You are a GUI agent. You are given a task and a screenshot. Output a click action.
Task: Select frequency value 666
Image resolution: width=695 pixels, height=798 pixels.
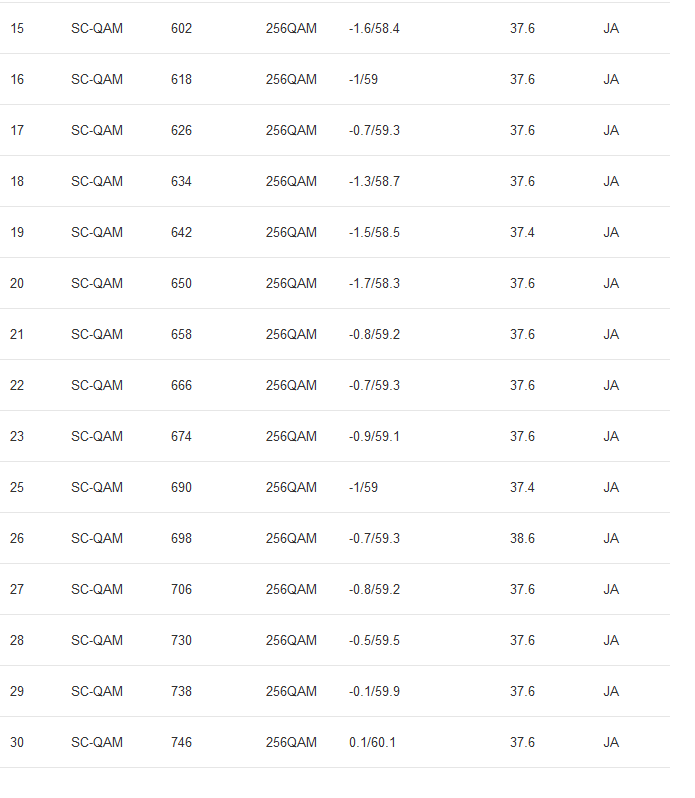click(x=181, y=386)
